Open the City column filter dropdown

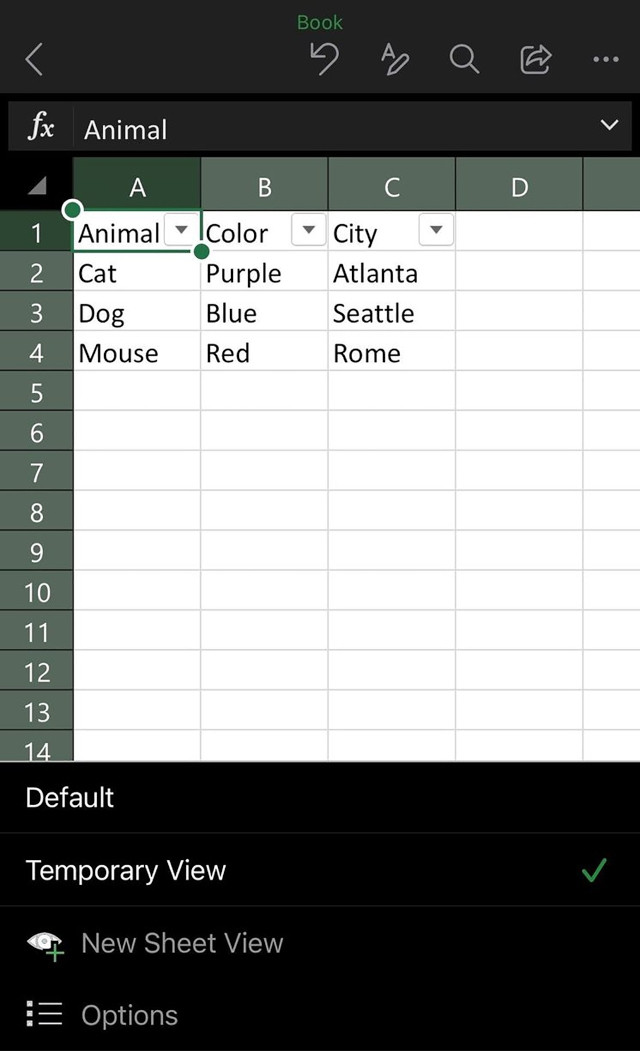click(x=436, y=230)
